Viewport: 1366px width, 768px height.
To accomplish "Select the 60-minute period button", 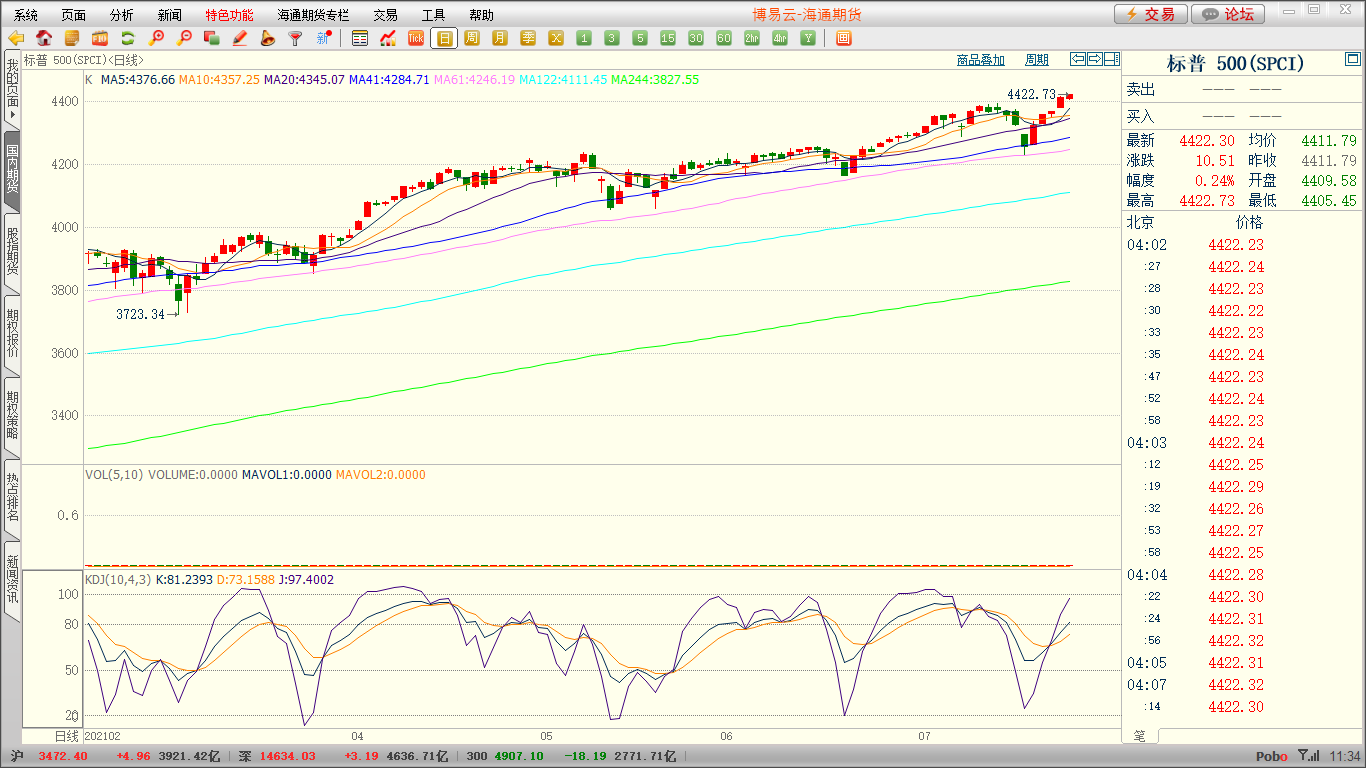I will tap(724, 38).
